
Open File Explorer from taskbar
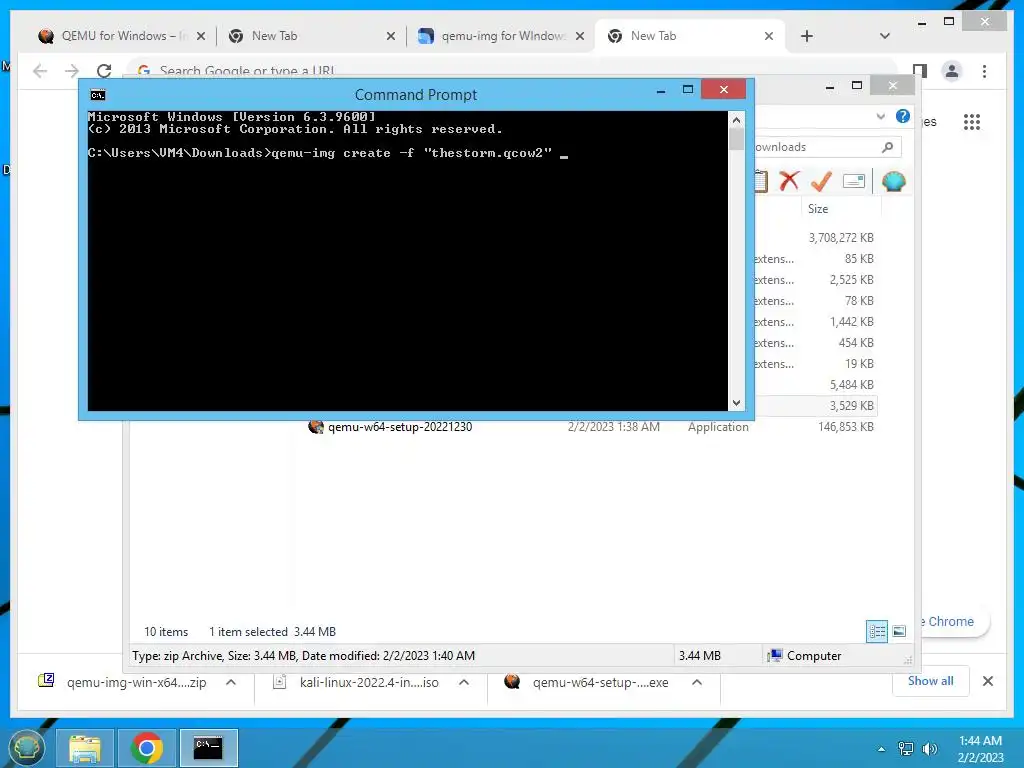(x=85, y=748)
